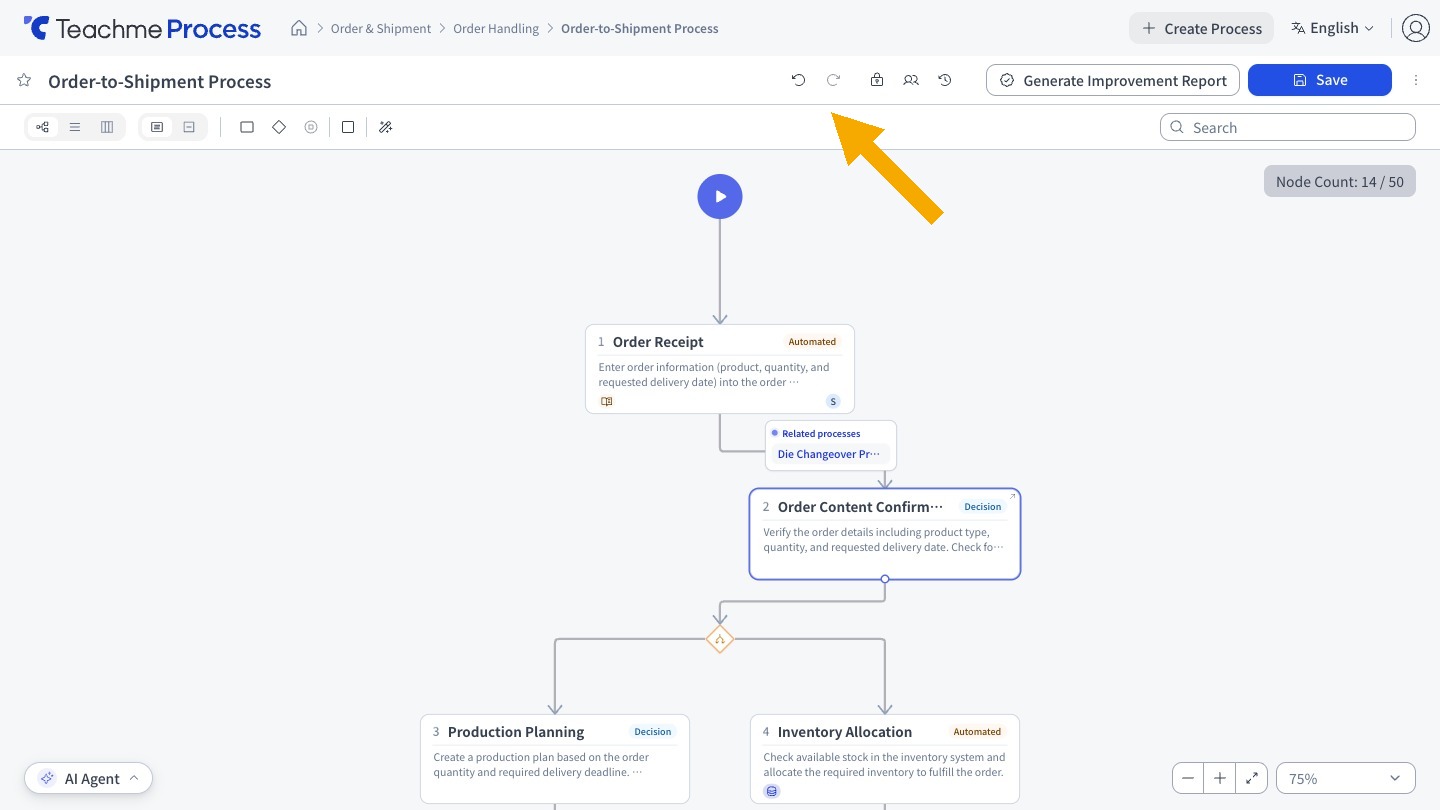Open the three-dot more options menu
The width and height of the screenshot is (1440, 810).
1416,80
